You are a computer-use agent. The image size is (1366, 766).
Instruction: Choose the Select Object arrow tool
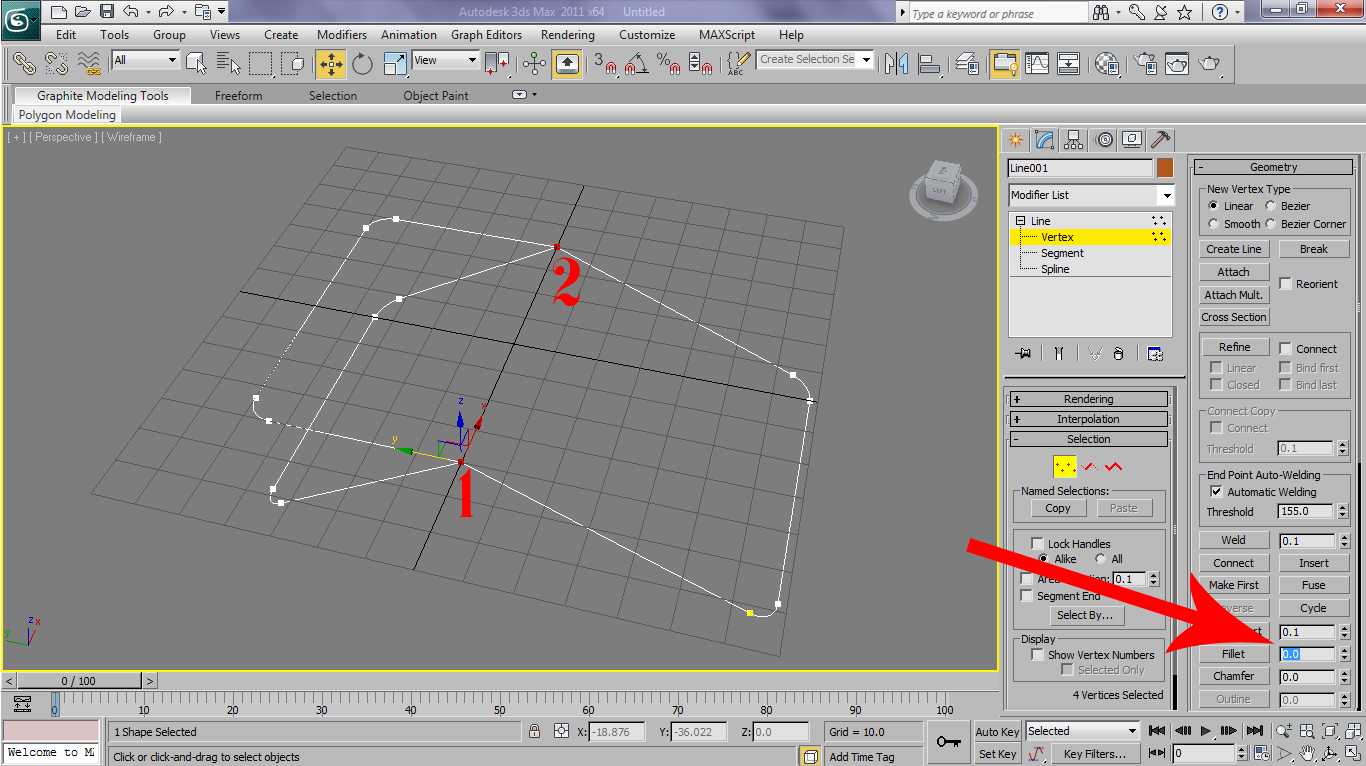point(196,63)
